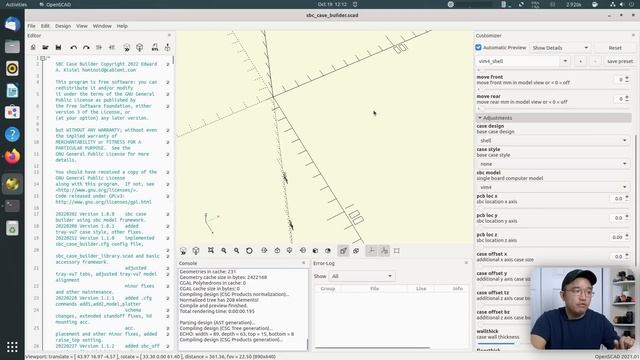Click the Open file icon in Editor toolbar
Image resolution: width=640 pixels, height=360 pixels.
coord(45,47)
